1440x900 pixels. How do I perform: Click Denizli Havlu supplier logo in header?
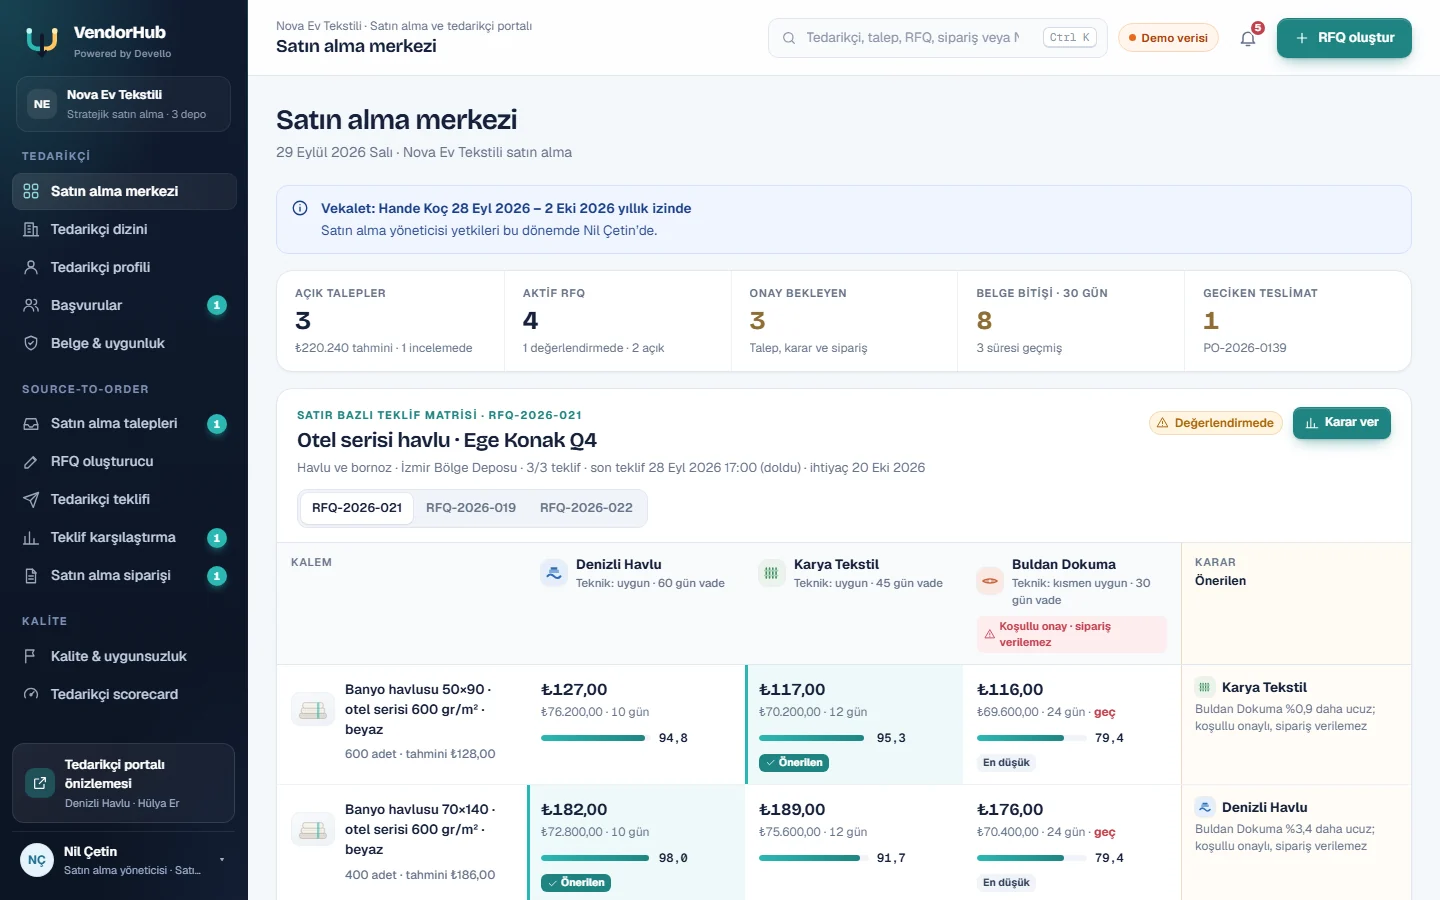pyautogui.click(x=553, y=573)
